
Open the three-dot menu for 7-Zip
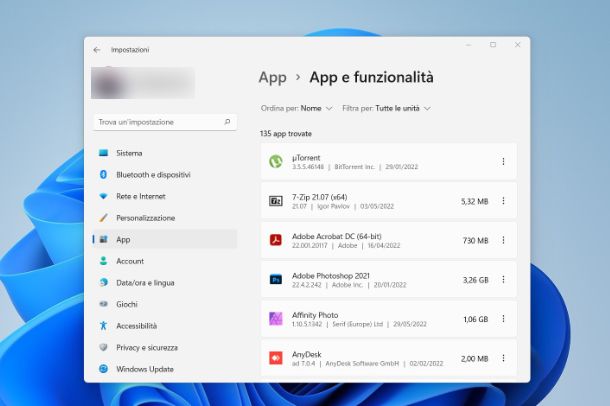pyautogui.click(x=503, y=201)
